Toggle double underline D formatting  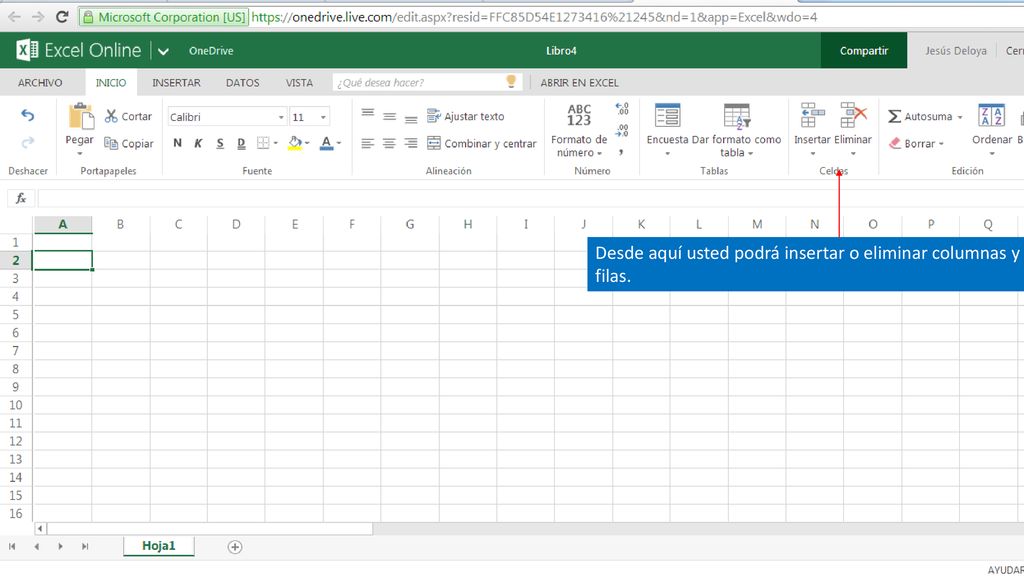coord(241,143)
